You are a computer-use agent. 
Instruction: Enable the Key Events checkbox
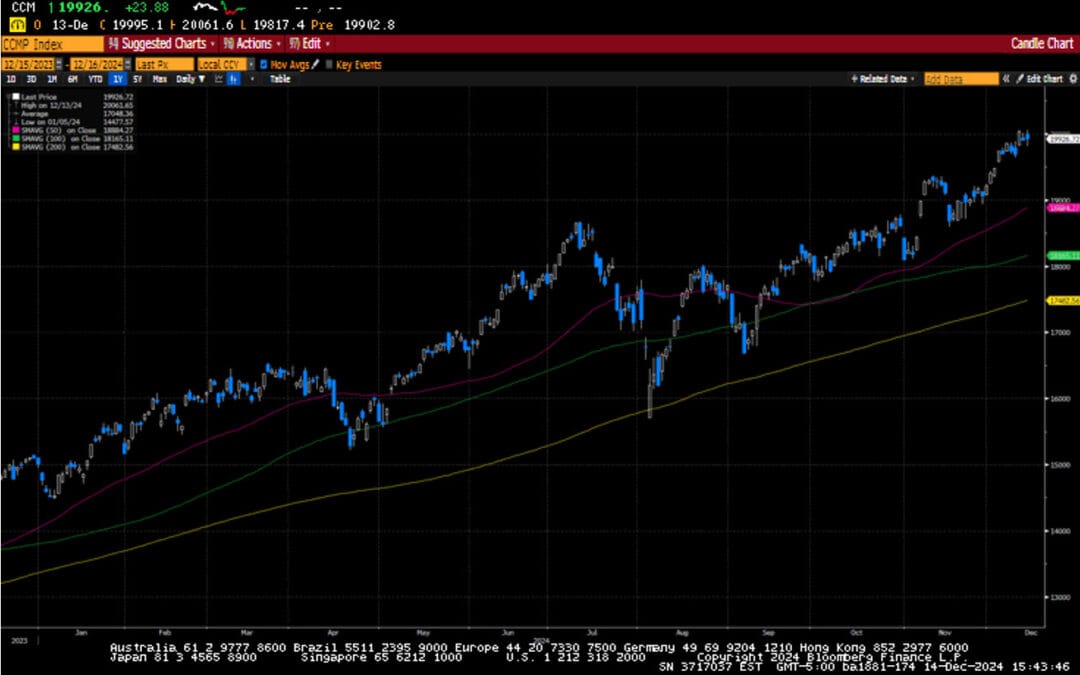click(329, 64)
